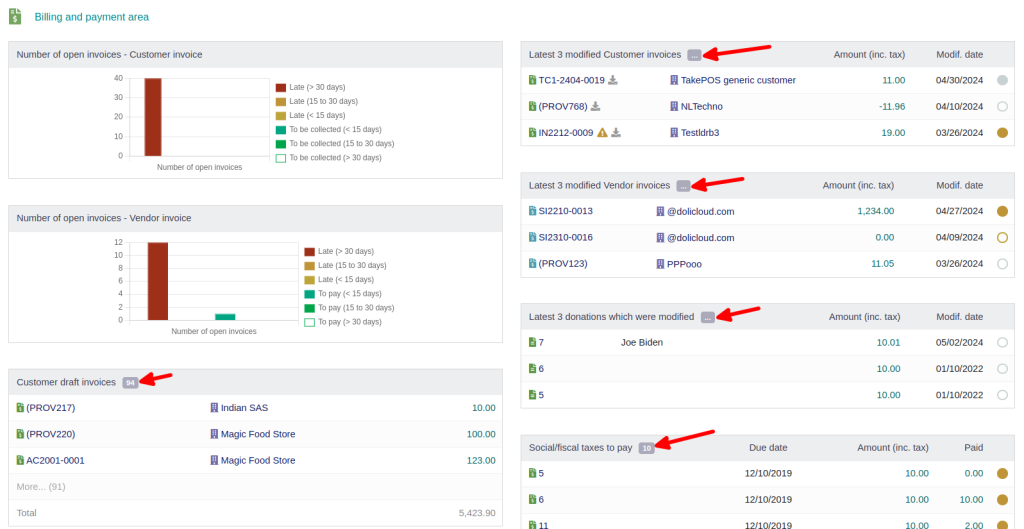The width and height of the screenshot is (1024, 529).
Task: Click the download icon beside IN2212-0009
Action: click(617, 132)
